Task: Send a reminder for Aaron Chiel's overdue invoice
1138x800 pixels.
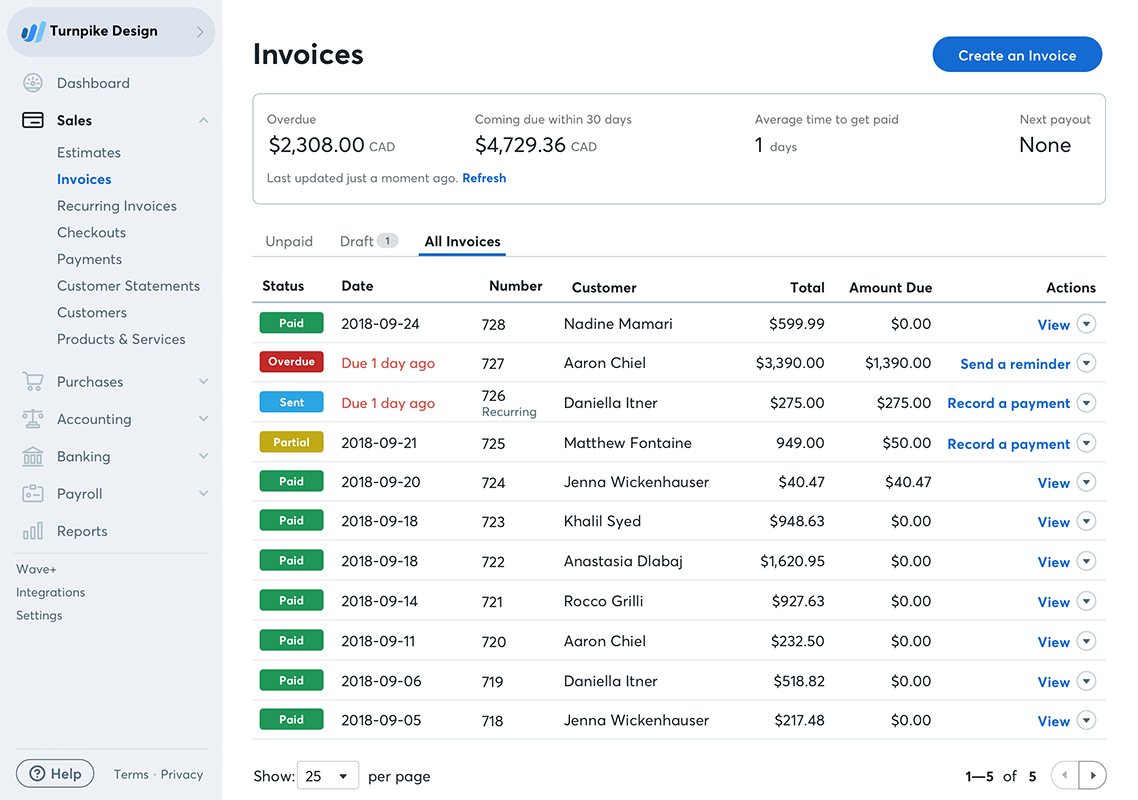Action: coord(1014,363)
